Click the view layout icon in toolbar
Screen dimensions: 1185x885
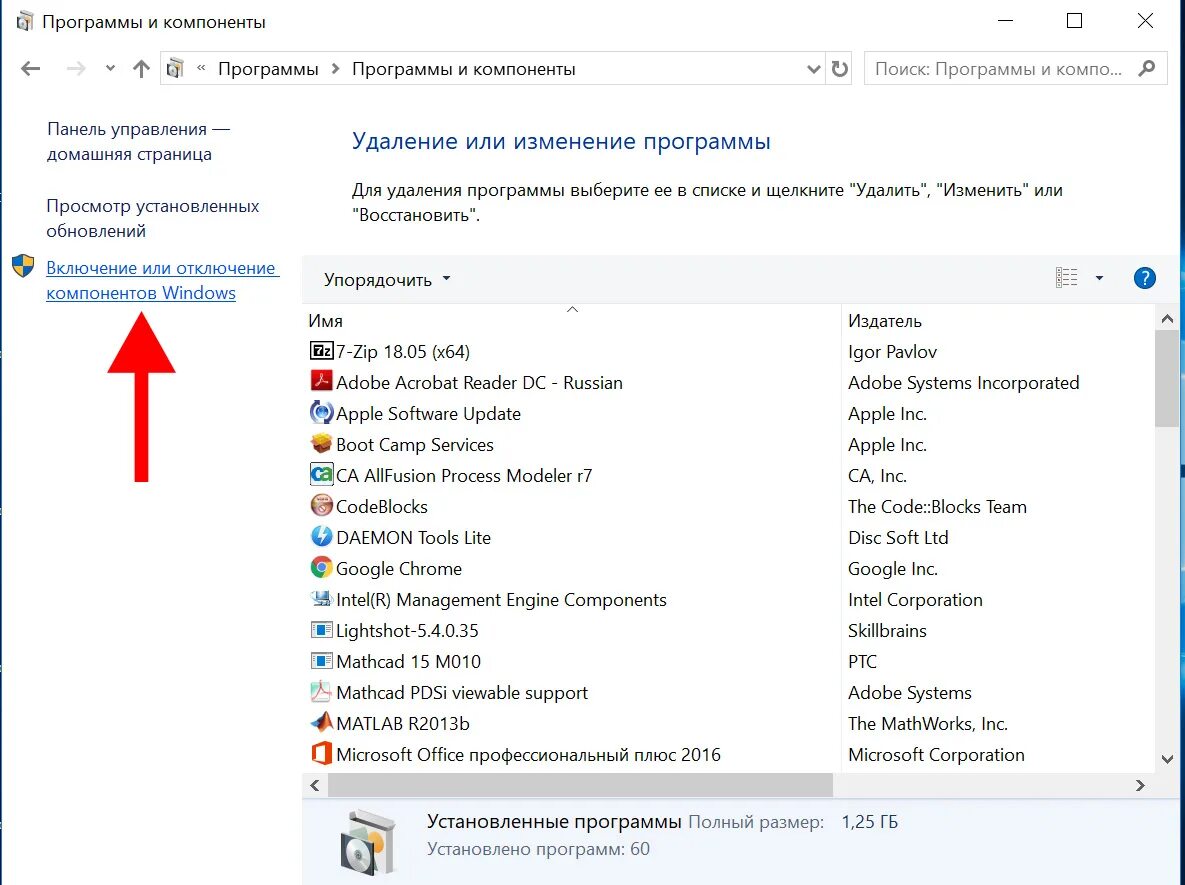point(1066,278)
